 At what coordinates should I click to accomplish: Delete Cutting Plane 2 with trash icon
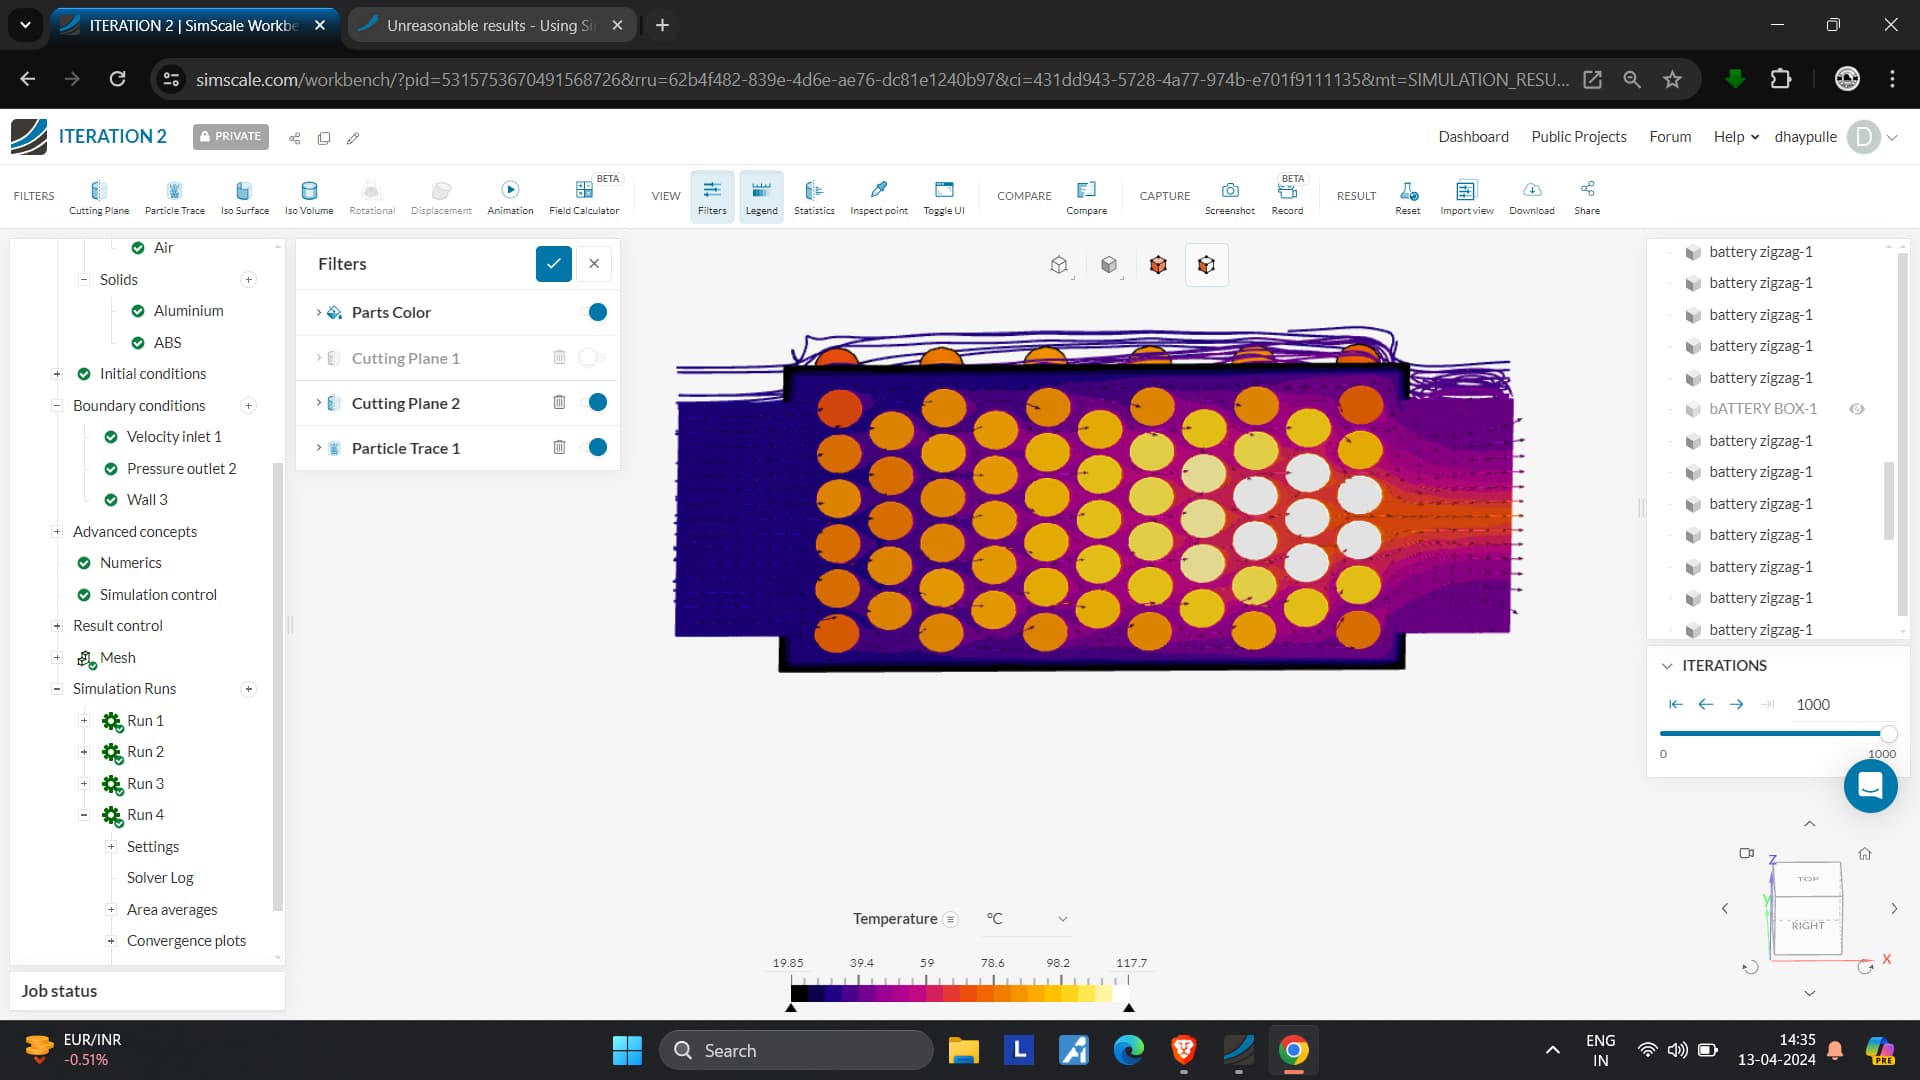click(x=559, y=402)
